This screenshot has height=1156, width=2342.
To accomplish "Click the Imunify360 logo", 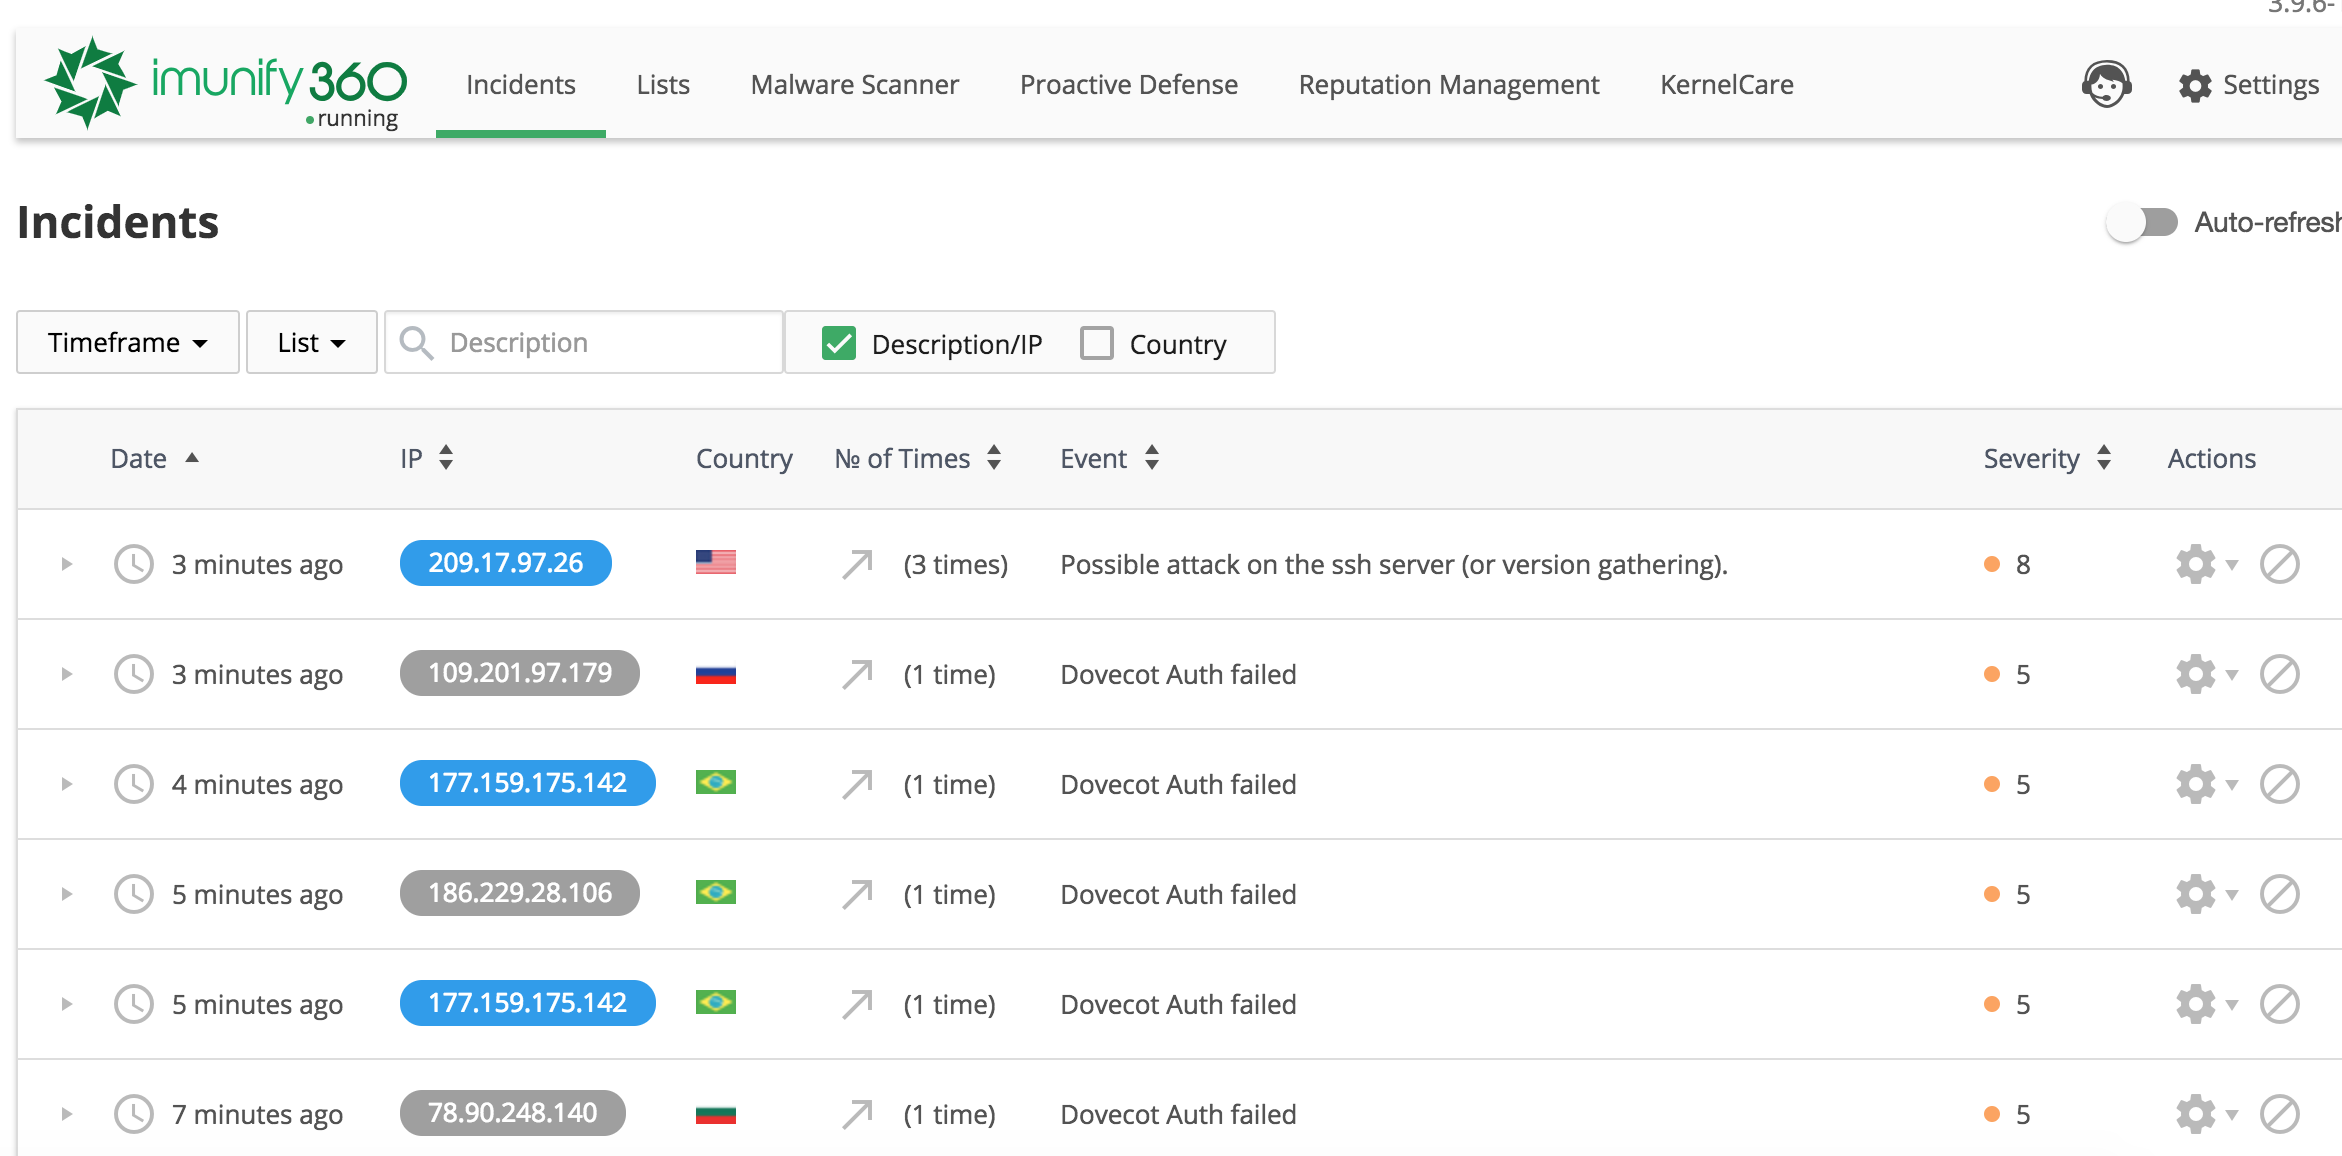I will [x=226, y=84].
